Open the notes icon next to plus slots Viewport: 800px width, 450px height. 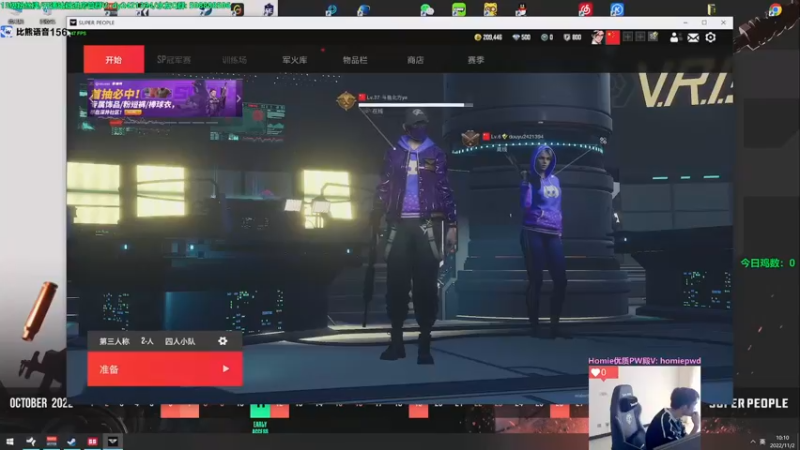pos(653,37)
